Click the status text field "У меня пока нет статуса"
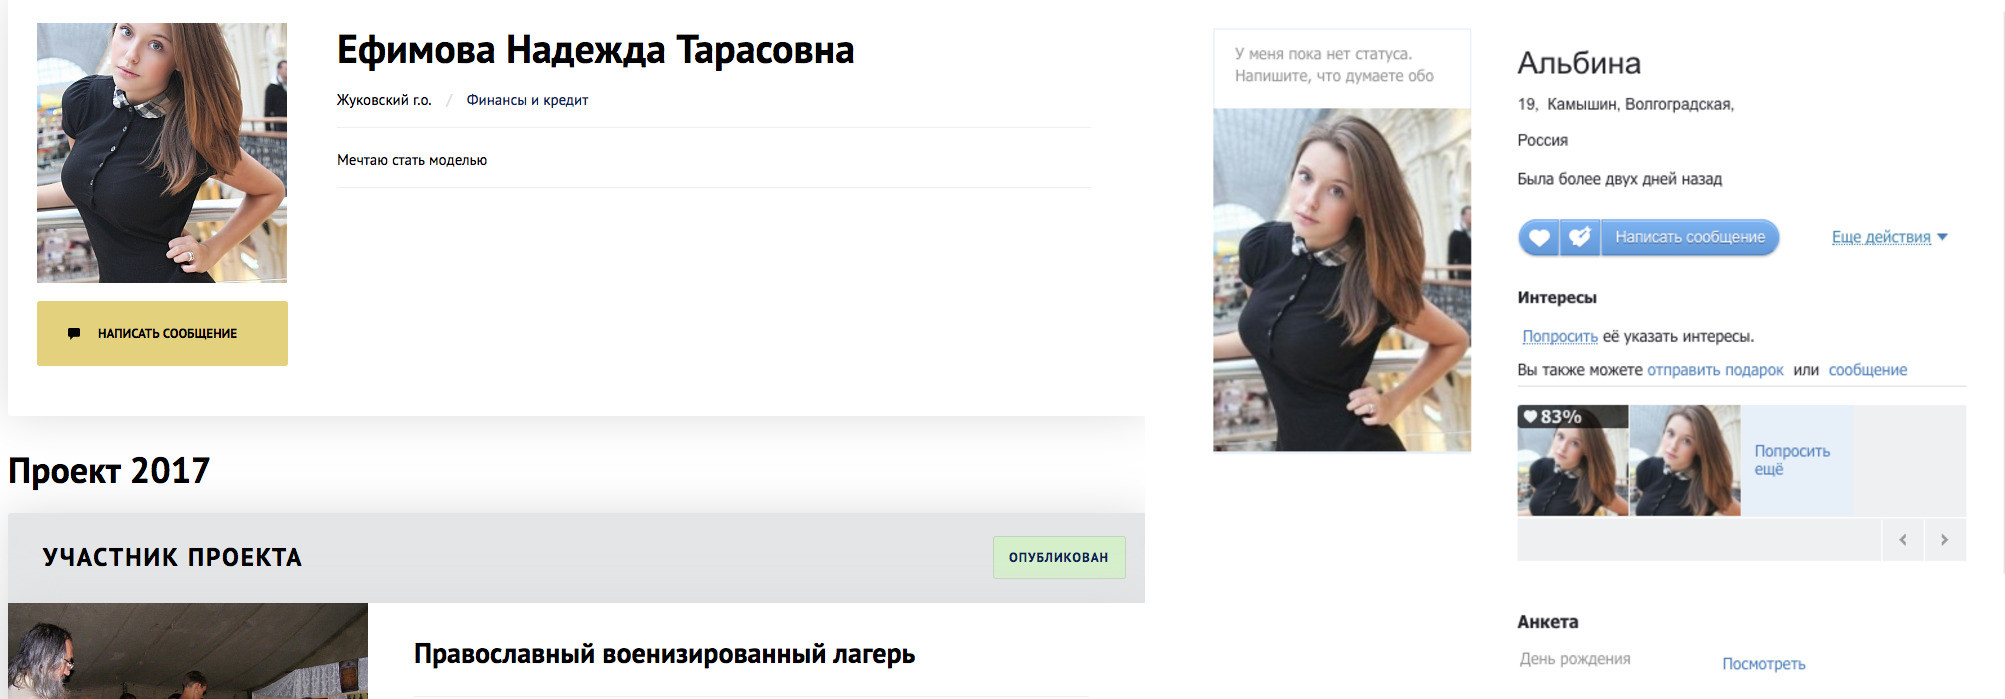This screenshot has width=2005, height=699. click(1342, 65)
